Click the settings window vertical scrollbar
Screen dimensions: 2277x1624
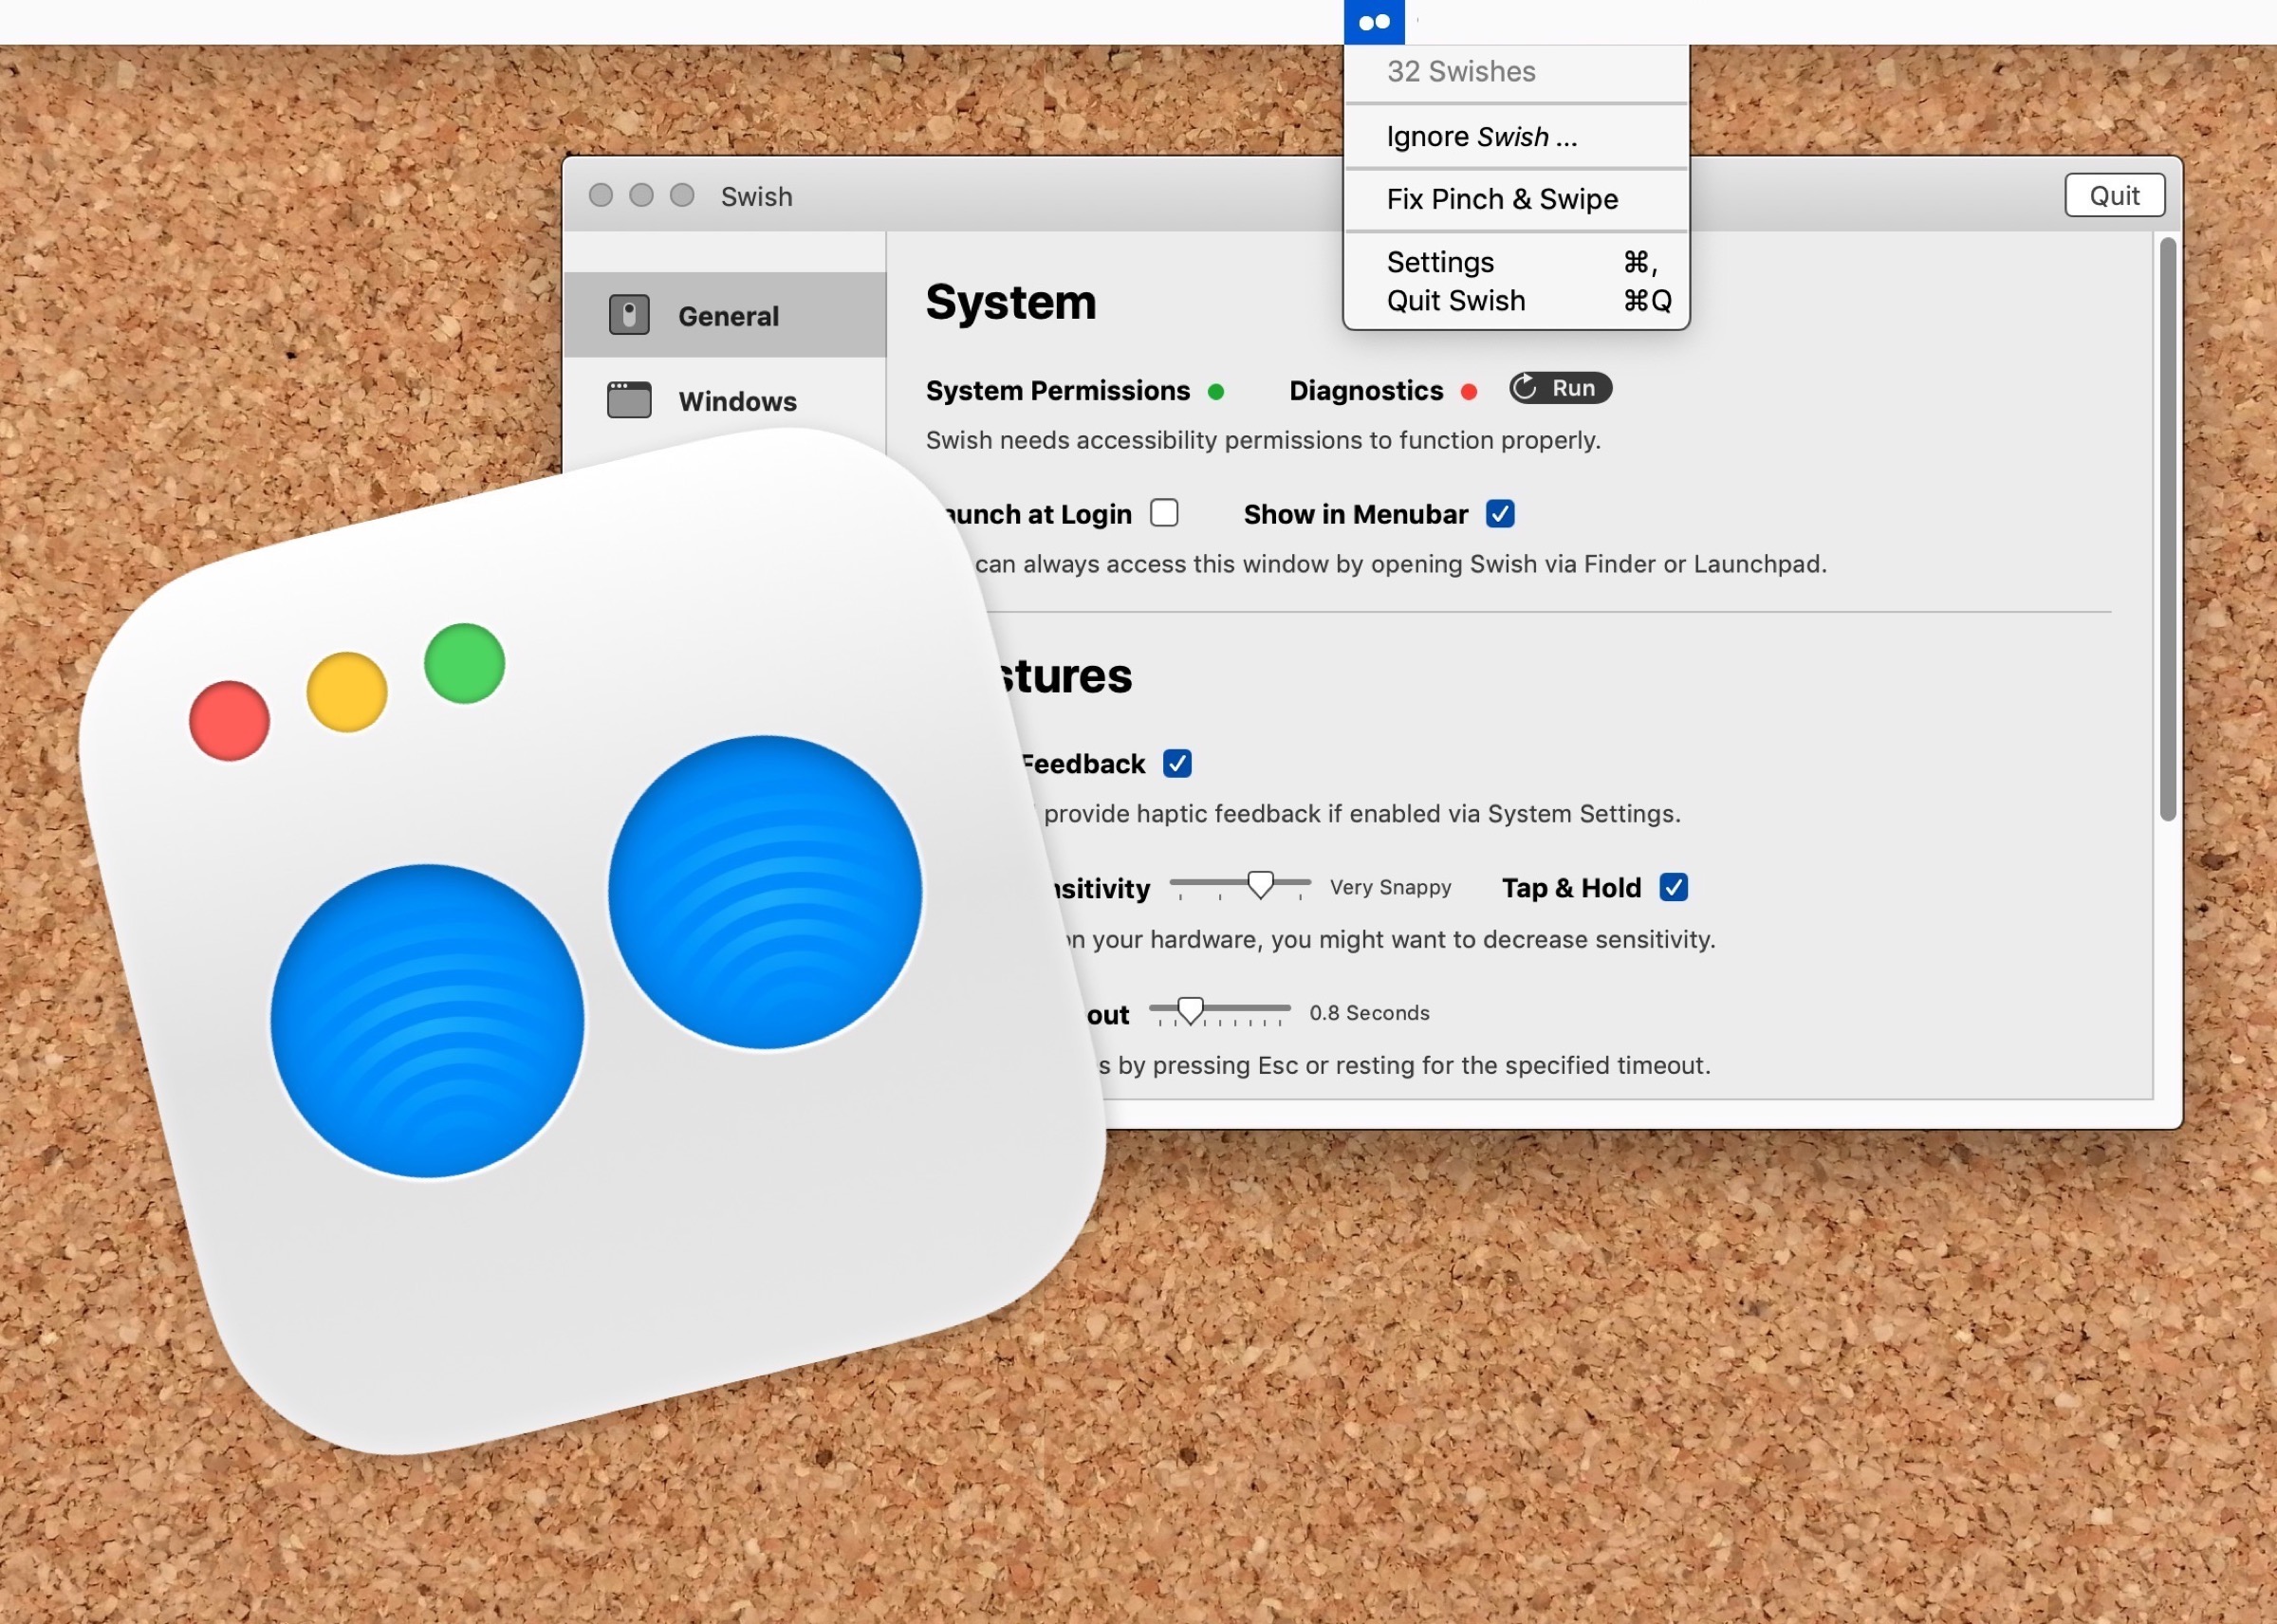[x=2167, y=530]
